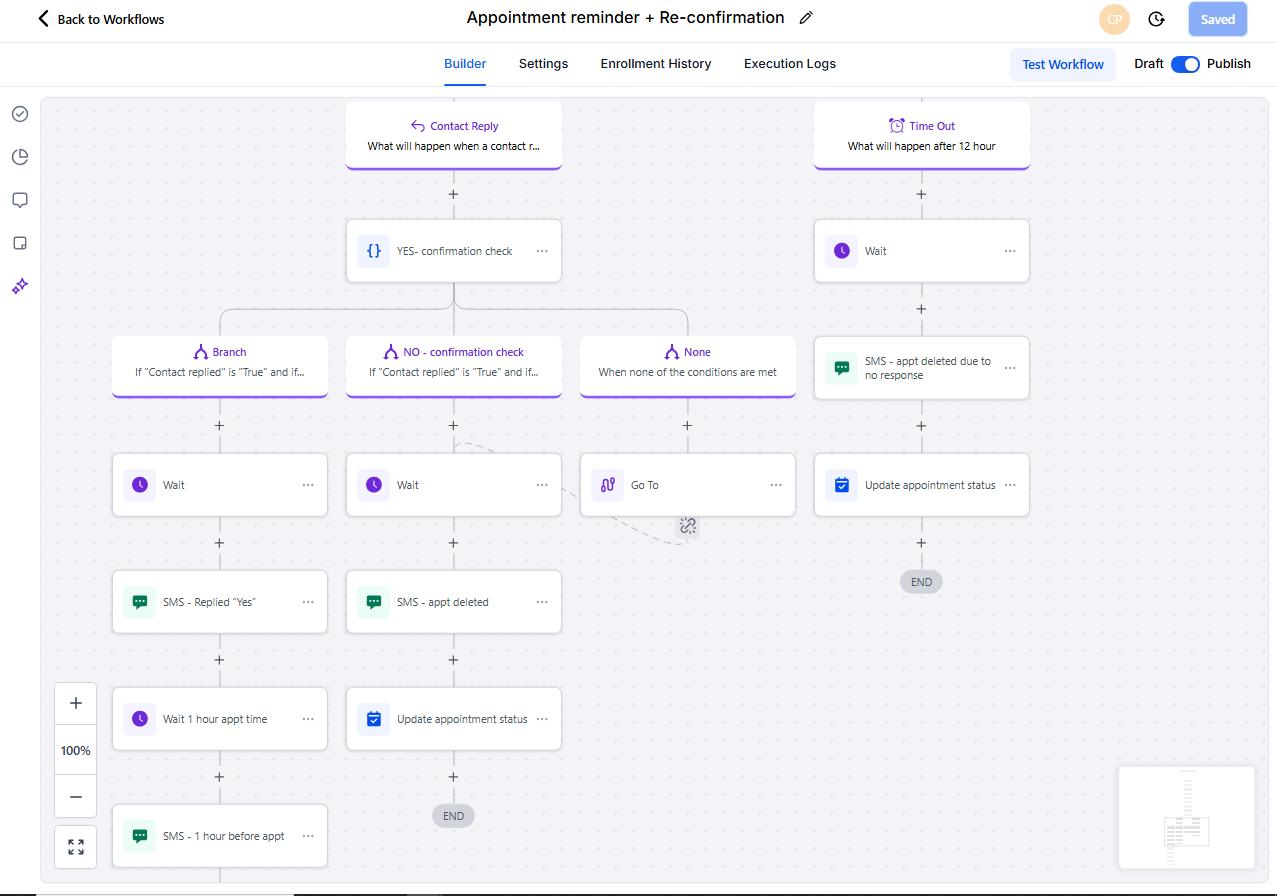Click the Saved button
Screen dimensions: 1277x896
(x=1217, y=19)
